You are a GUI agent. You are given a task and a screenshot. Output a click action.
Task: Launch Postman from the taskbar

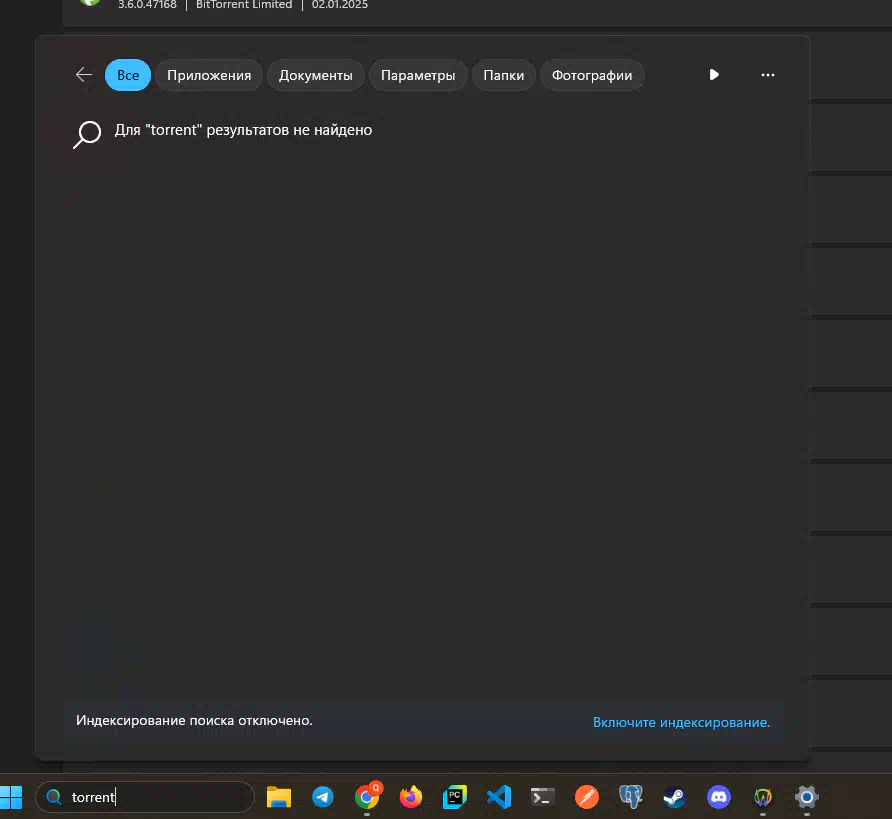tap(587, 797)
